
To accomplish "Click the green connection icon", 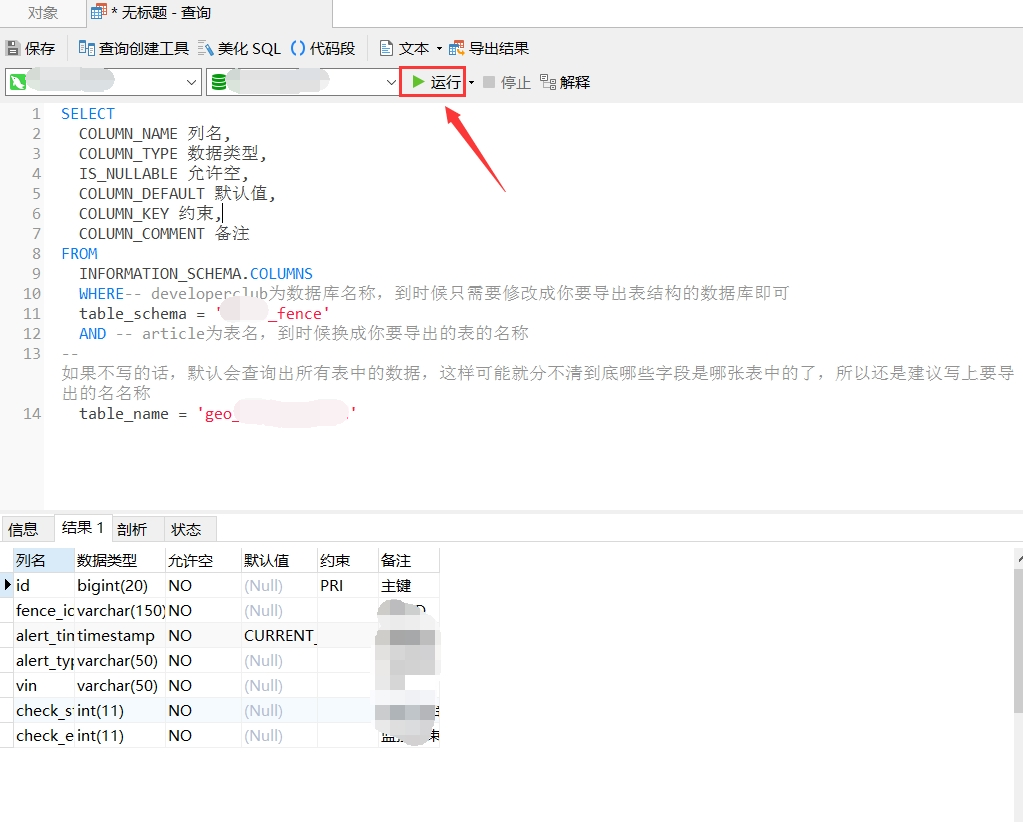I will pyautogui.click(x=18, y=82).
